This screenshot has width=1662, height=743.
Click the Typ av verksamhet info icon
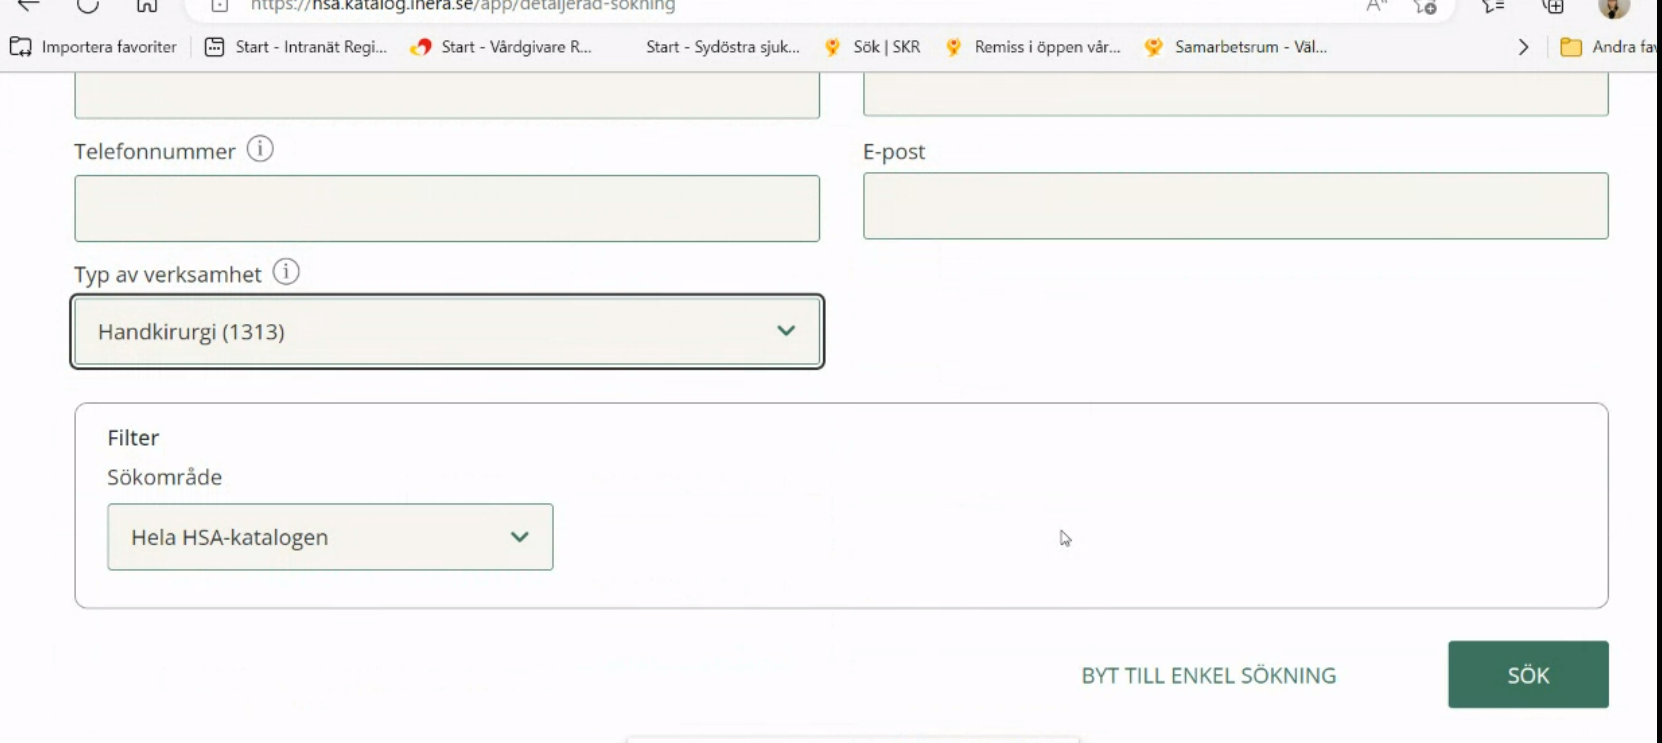[x=286, y=272]
